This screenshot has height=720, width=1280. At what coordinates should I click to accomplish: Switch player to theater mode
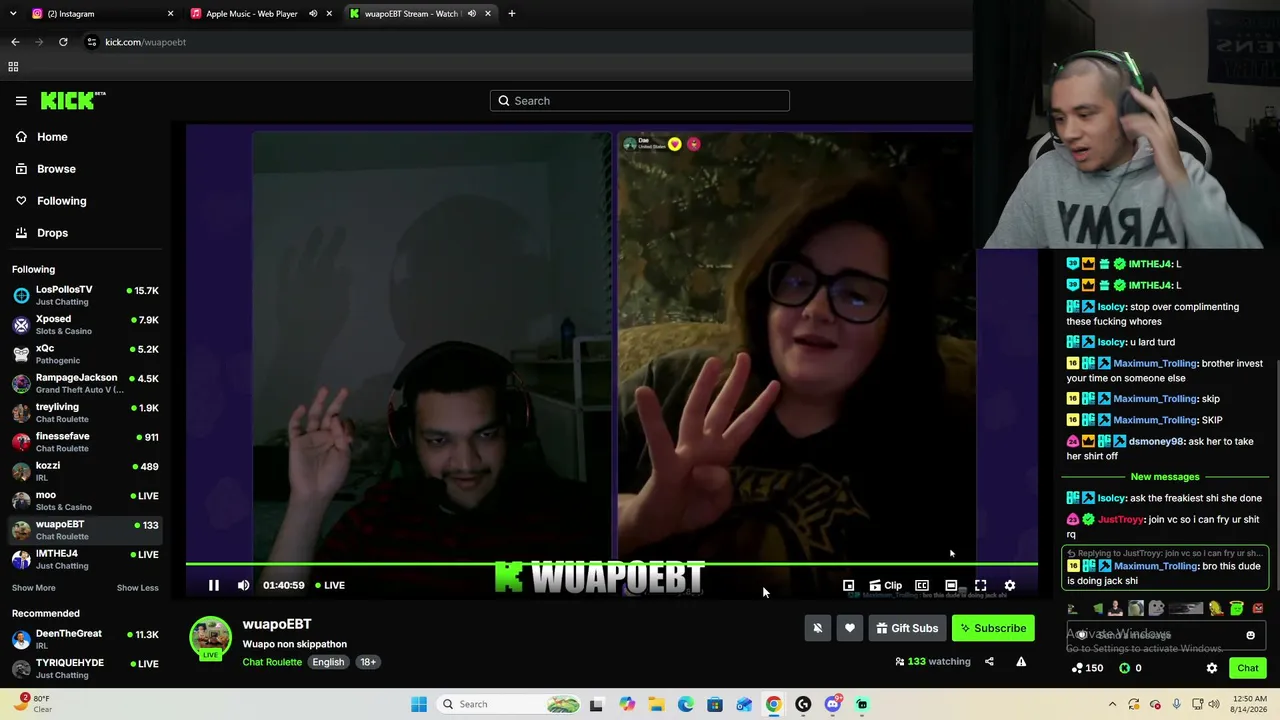click(x=951, y=585)
